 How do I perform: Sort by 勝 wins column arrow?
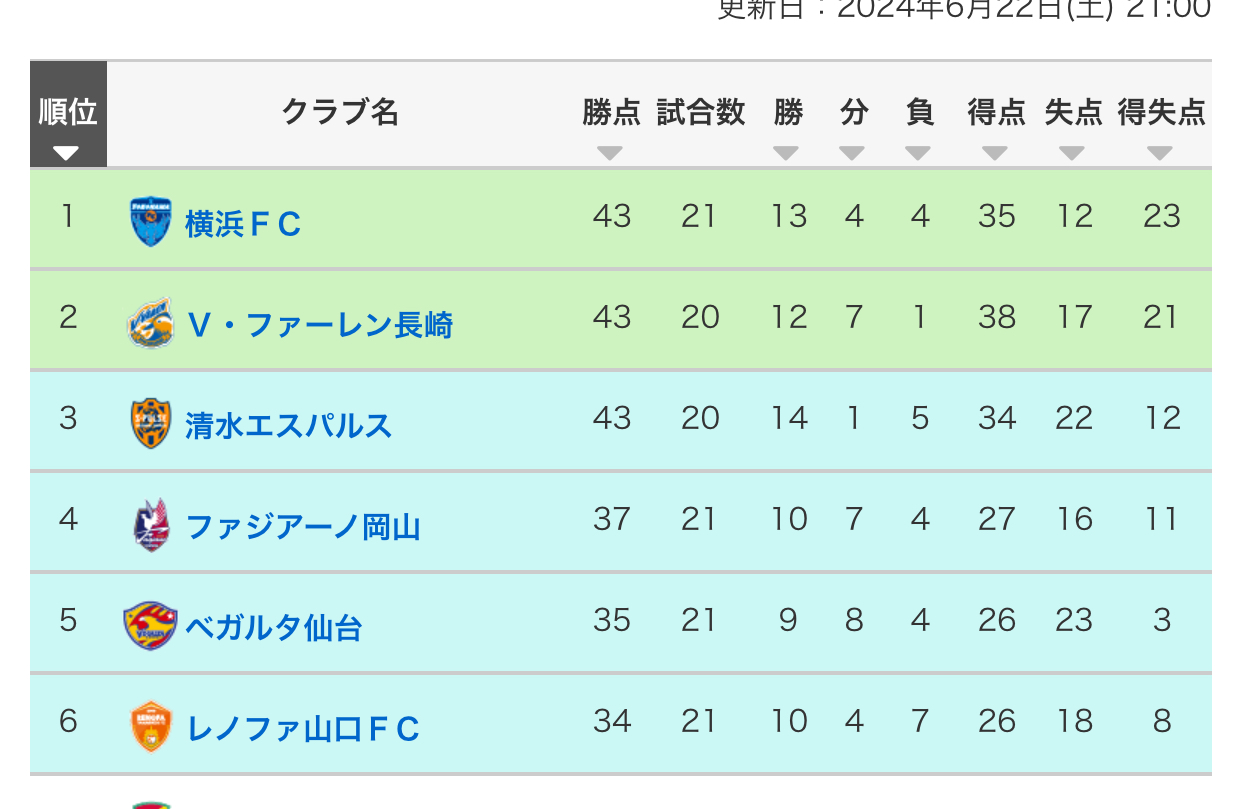786,153
